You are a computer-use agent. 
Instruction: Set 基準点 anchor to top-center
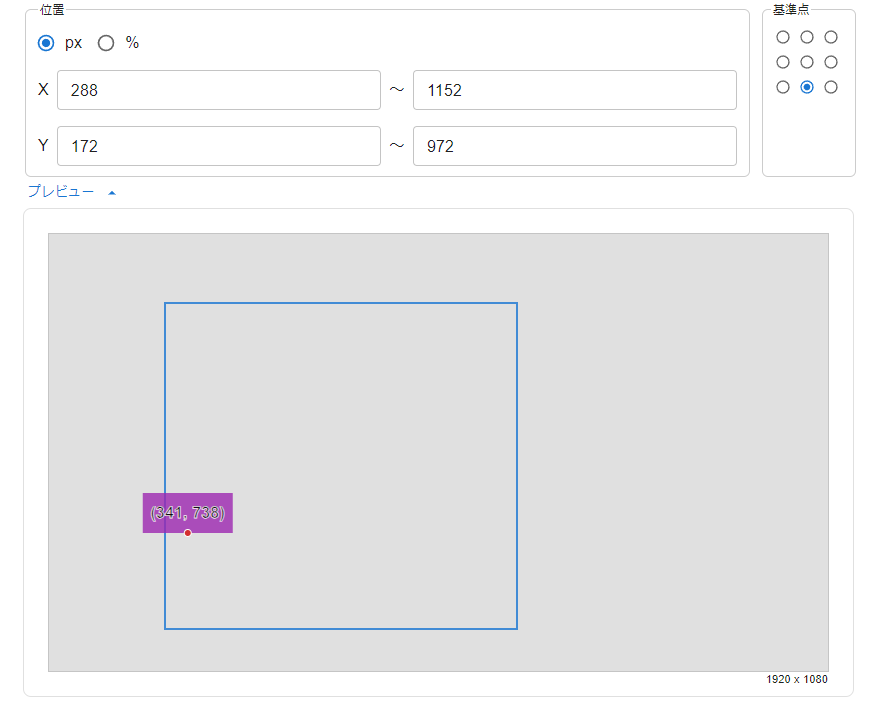(807, 37)
